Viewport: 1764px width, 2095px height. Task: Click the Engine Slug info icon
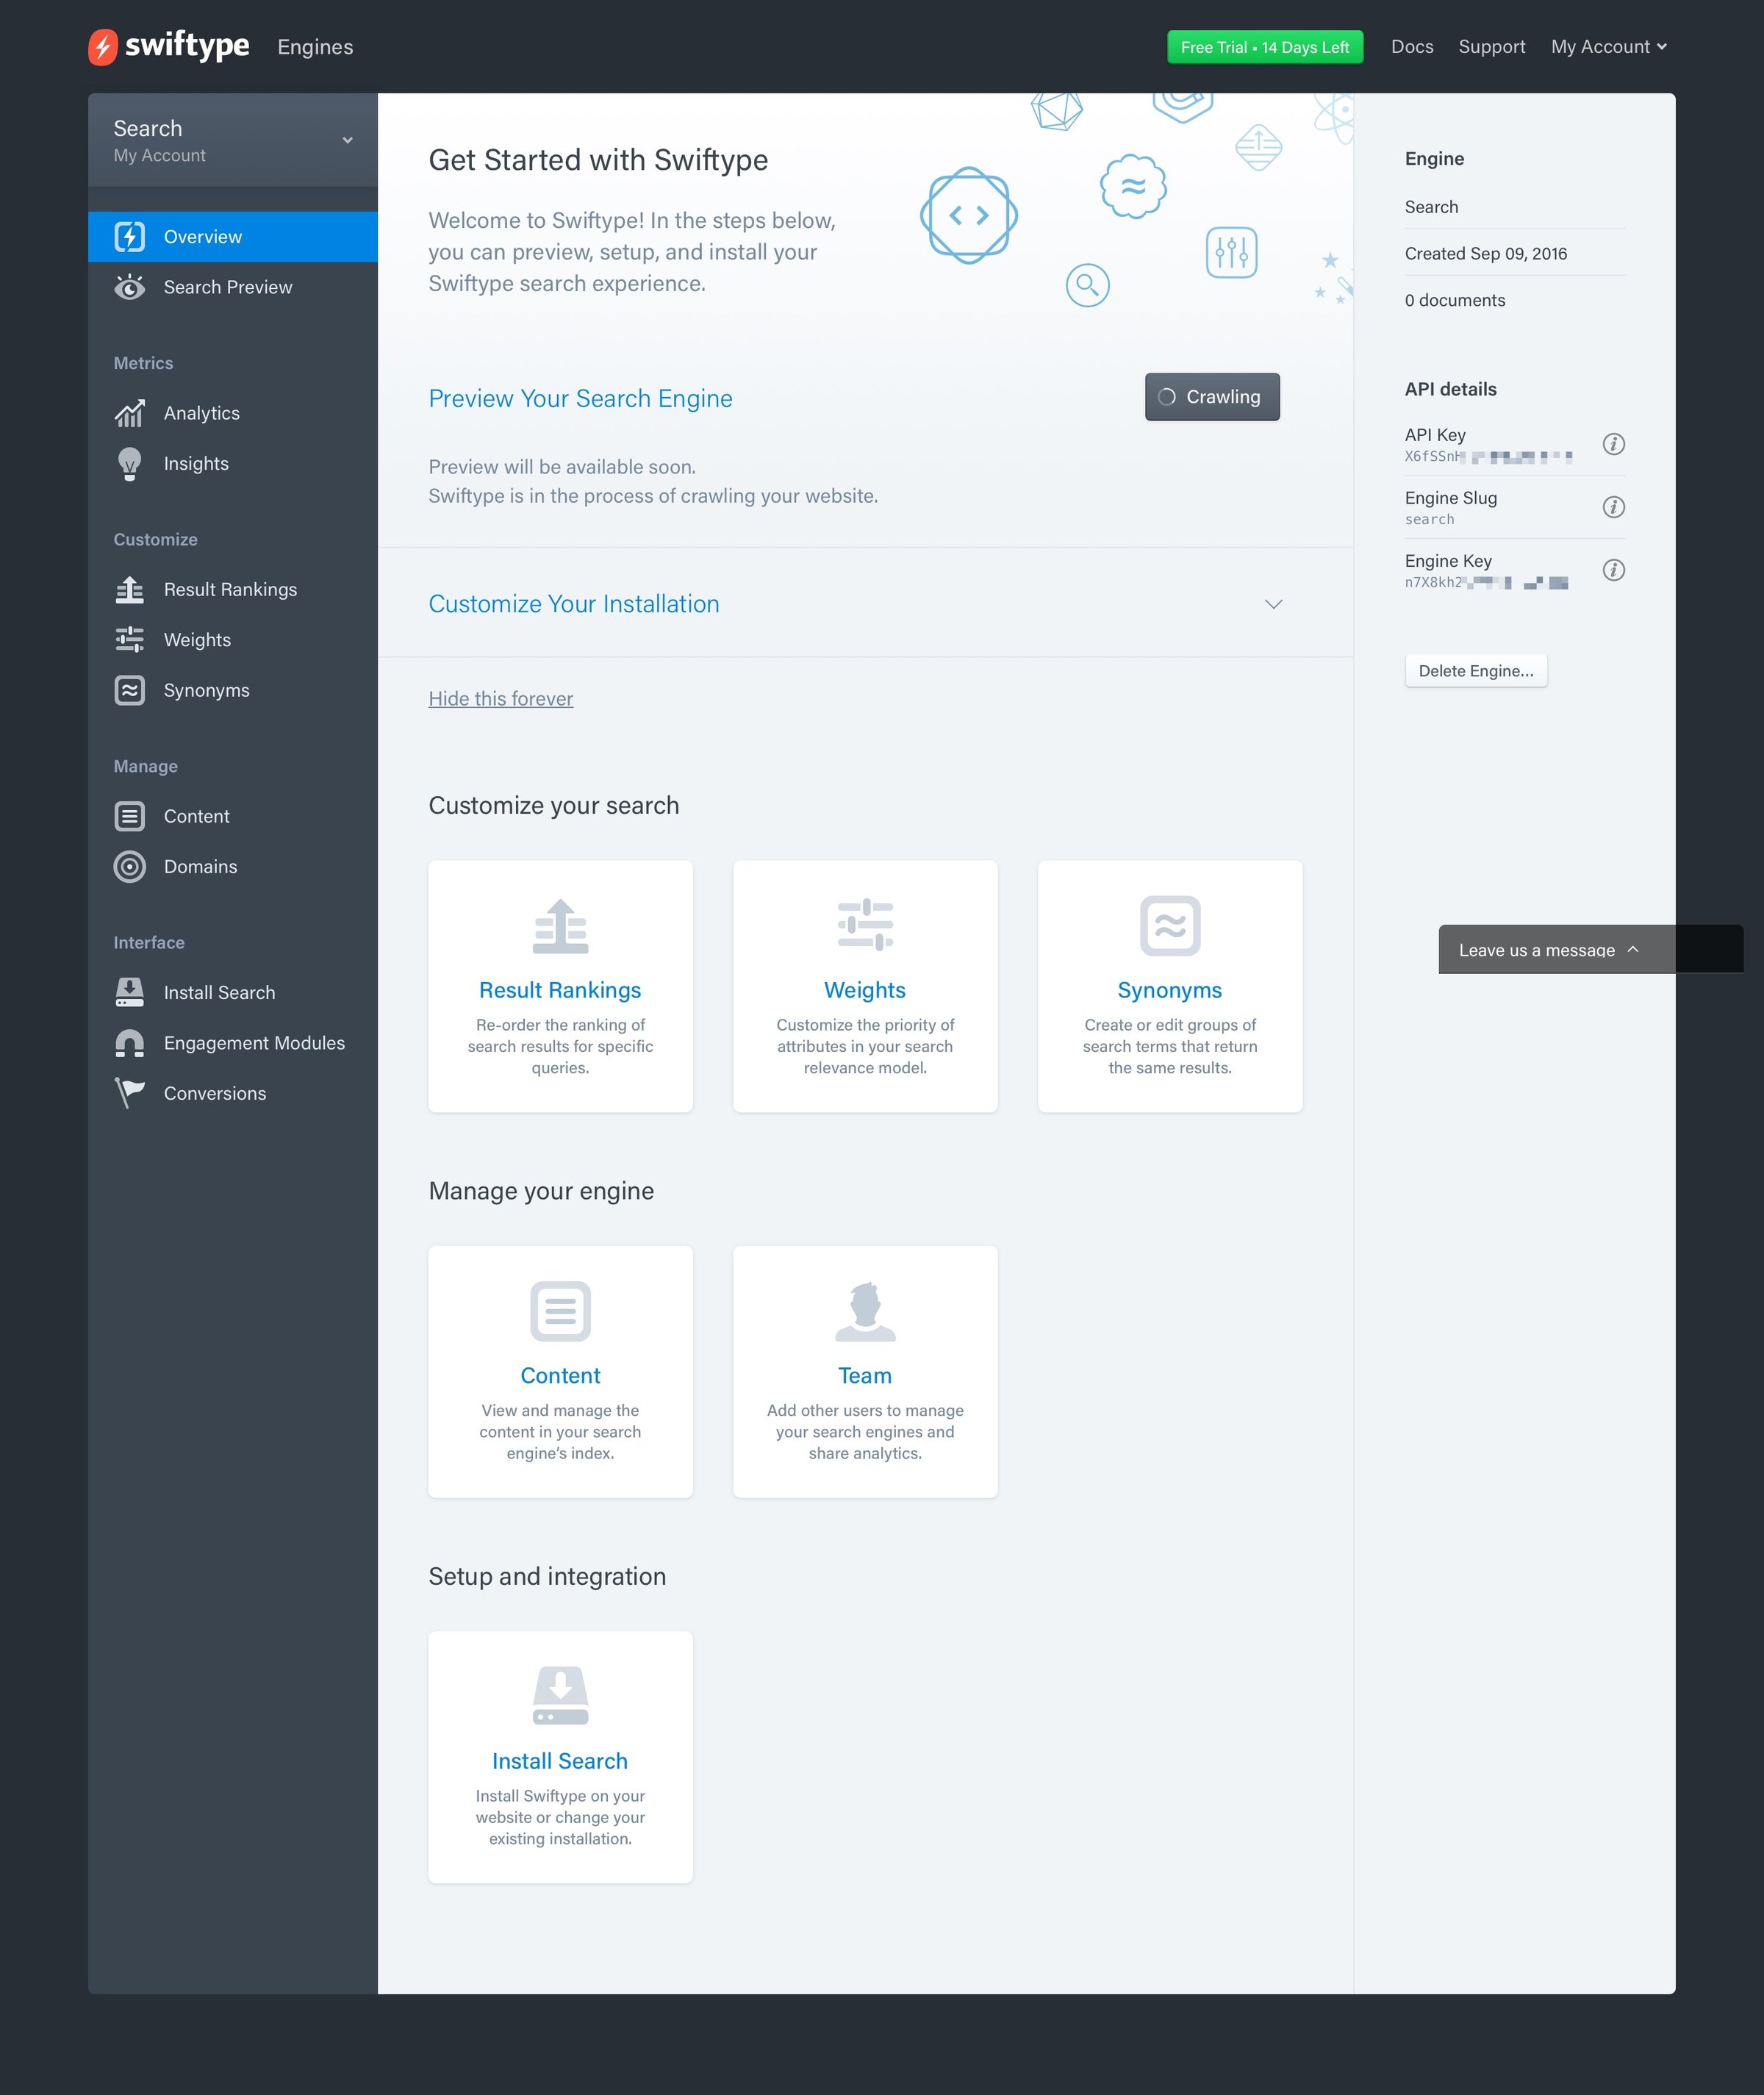pyautogui.click(x=1613, y=507)
